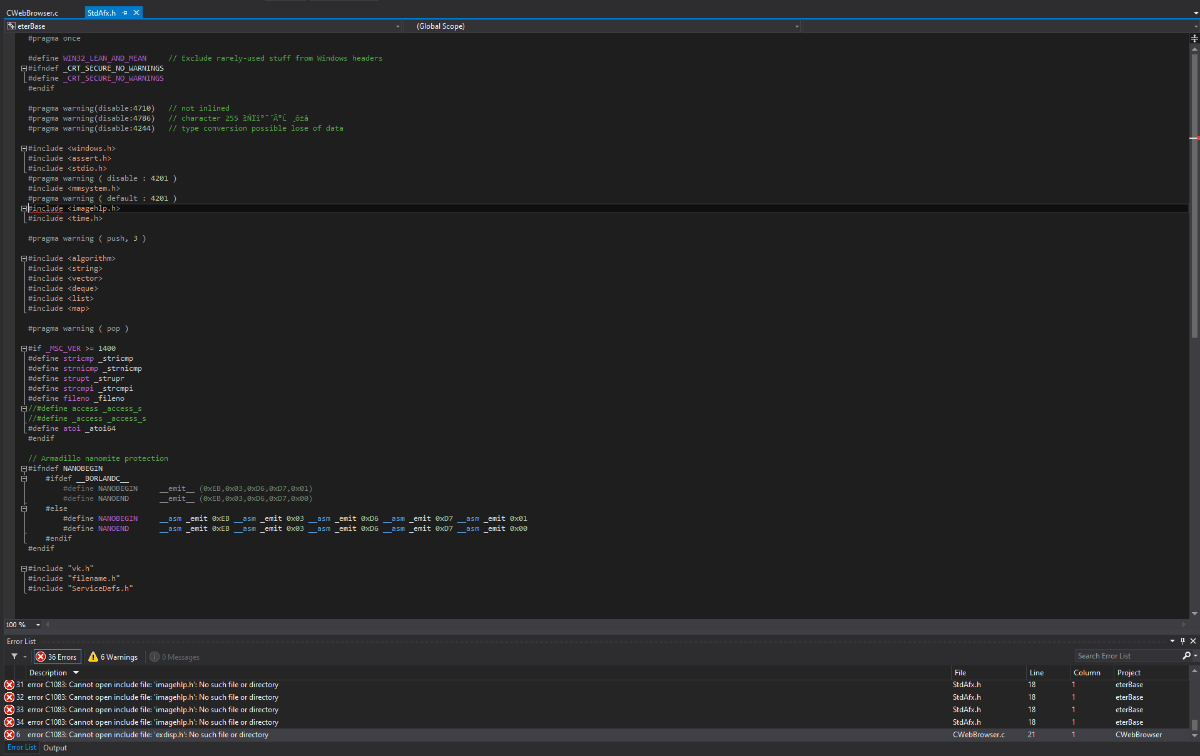Open the error list filter icon
The width and height of the screenshot is (1200, 756).
coord(14,657)
